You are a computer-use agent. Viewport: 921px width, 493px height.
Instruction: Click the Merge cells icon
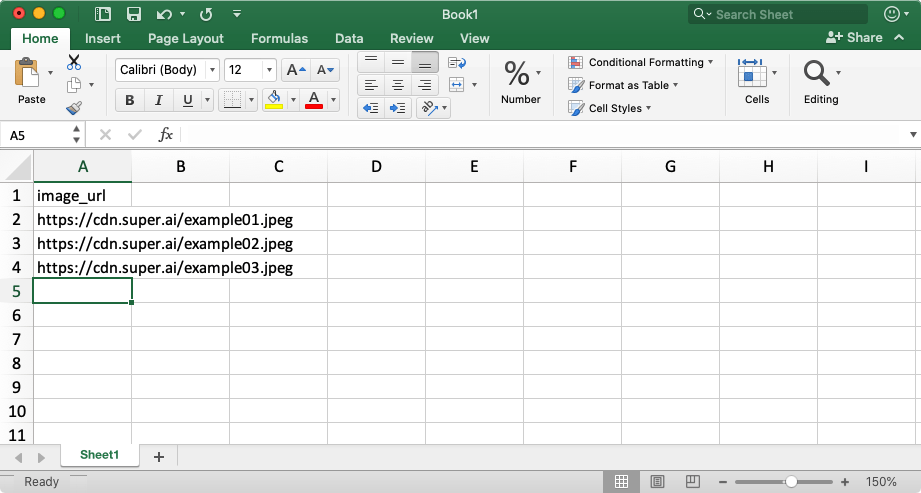tap(457, 85)
